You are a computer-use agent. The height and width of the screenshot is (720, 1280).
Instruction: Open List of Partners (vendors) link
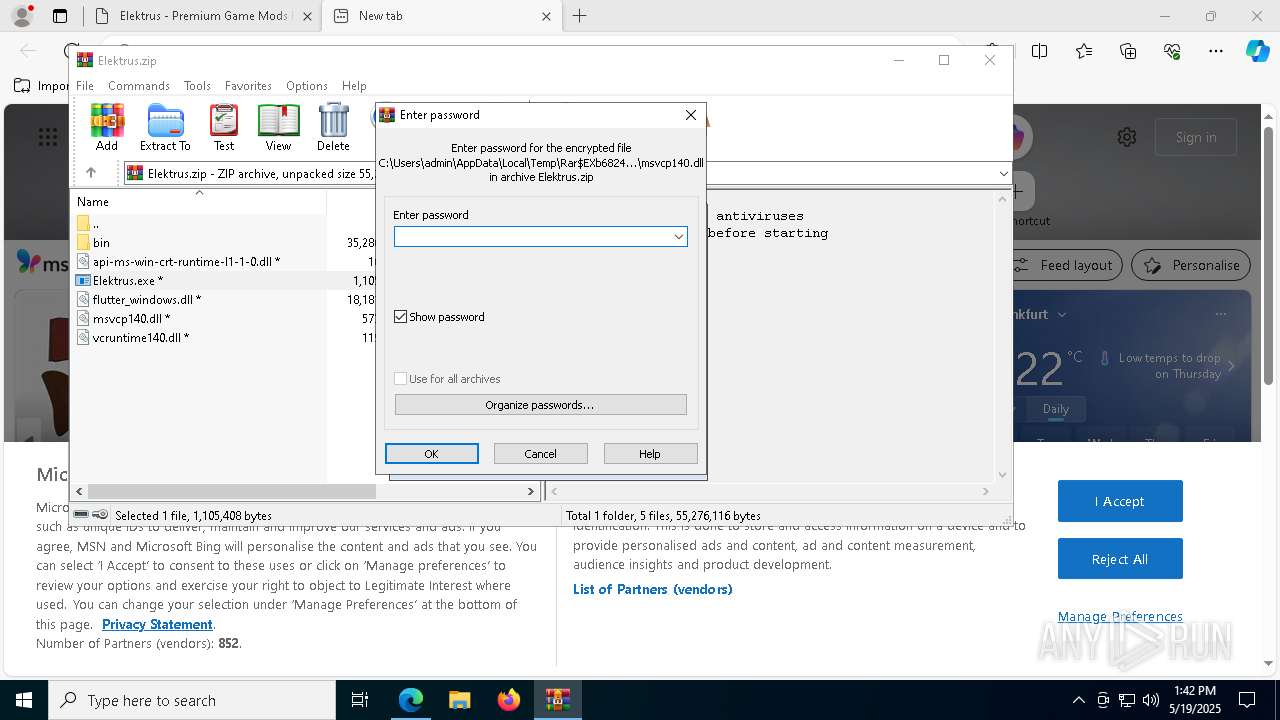[x=653, y=589]
